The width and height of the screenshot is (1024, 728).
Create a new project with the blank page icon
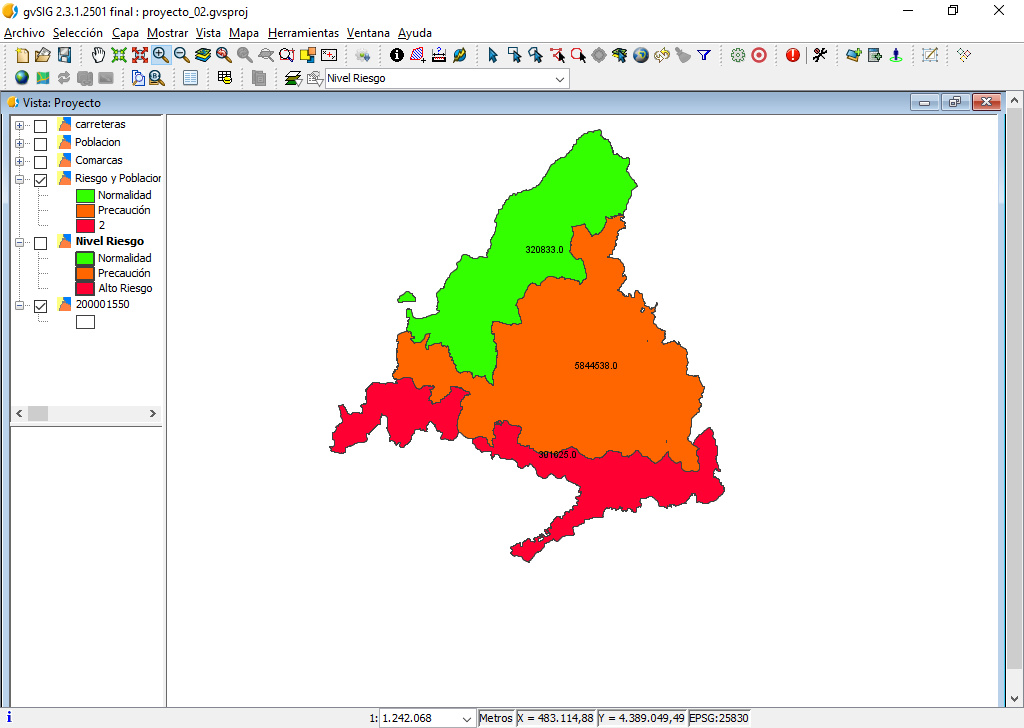(22, 55)
